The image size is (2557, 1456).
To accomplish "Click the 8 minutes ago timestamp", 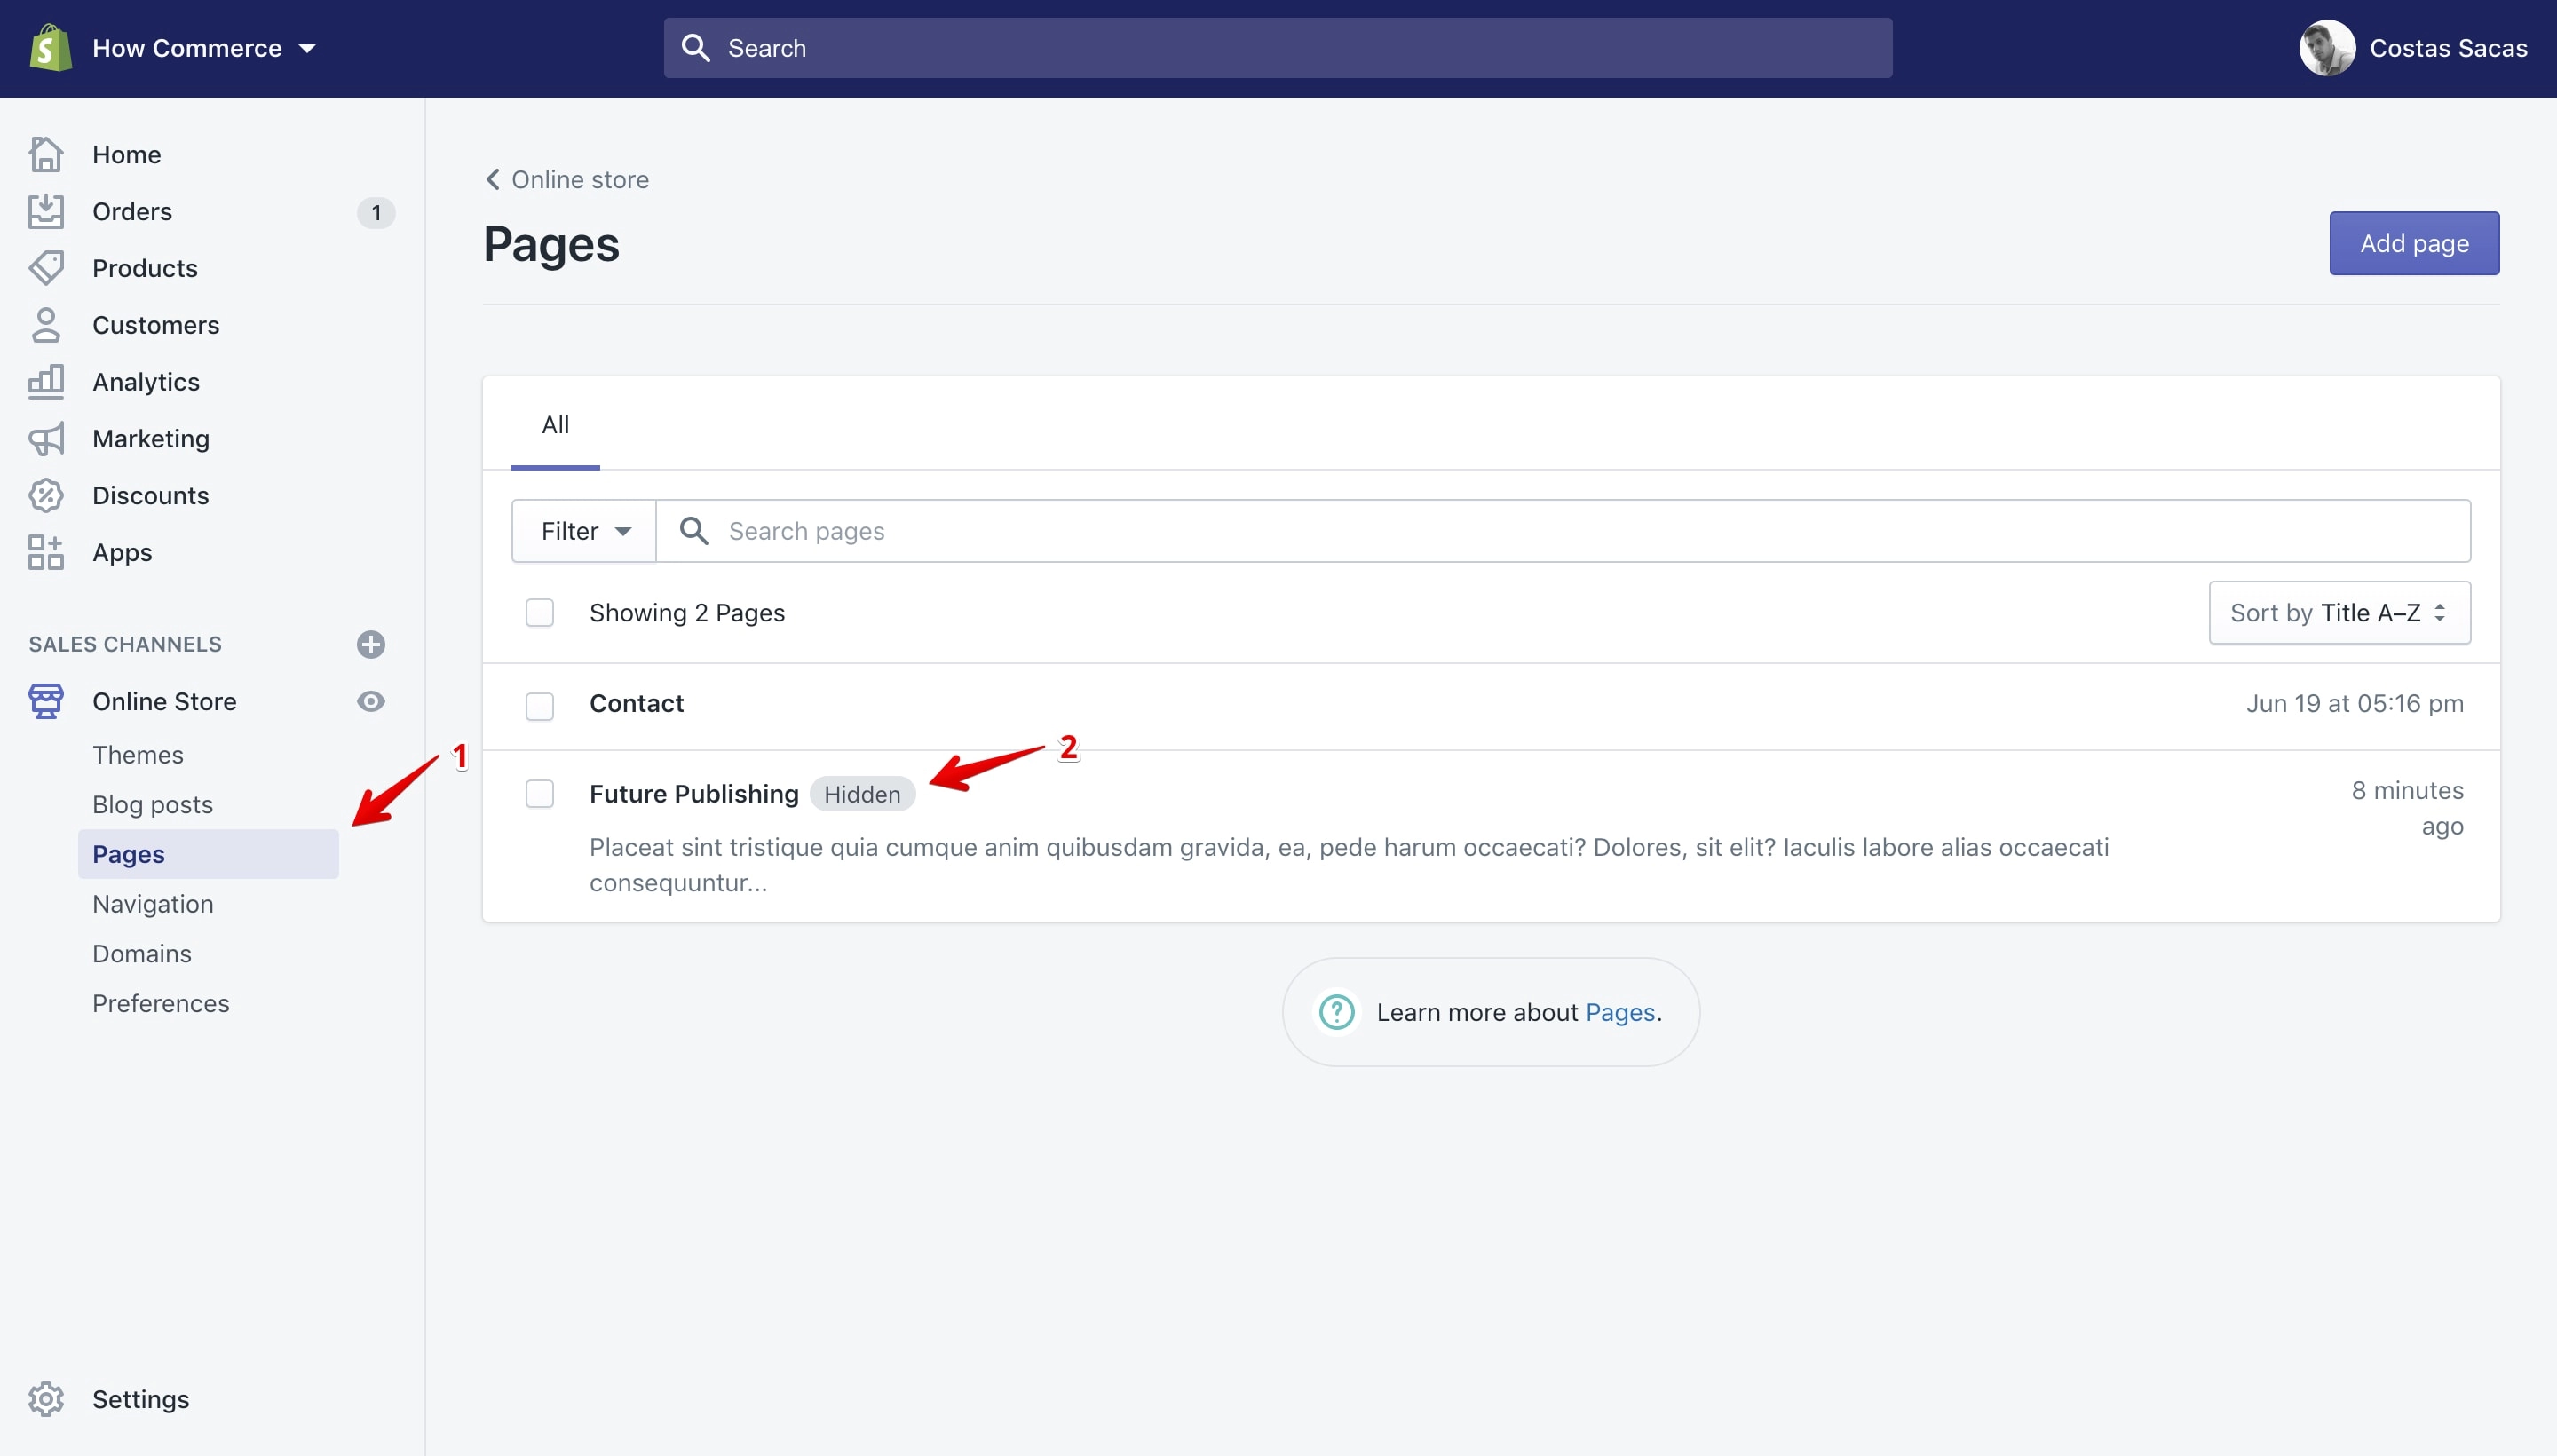I will point(2407,808).
